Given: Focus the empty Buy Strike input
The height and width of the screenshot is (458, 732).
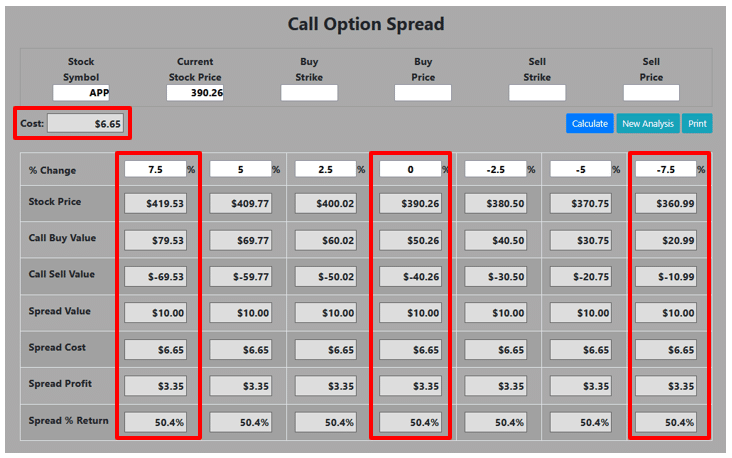Looking at the screenshot, I should point(309,93).
